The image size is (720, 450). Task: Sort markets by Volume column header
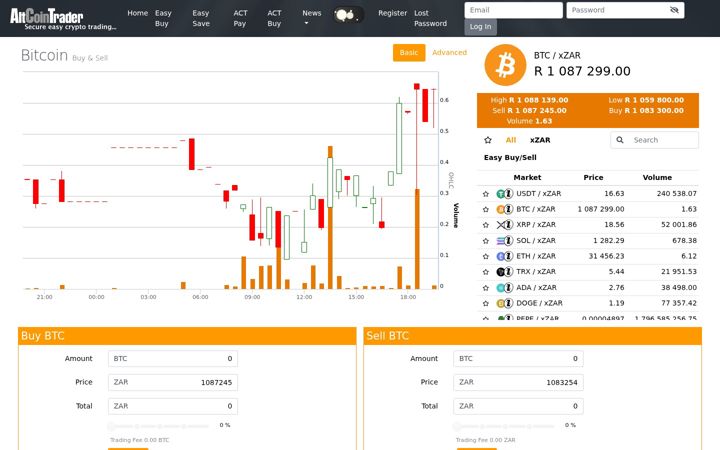click(657, 177)
